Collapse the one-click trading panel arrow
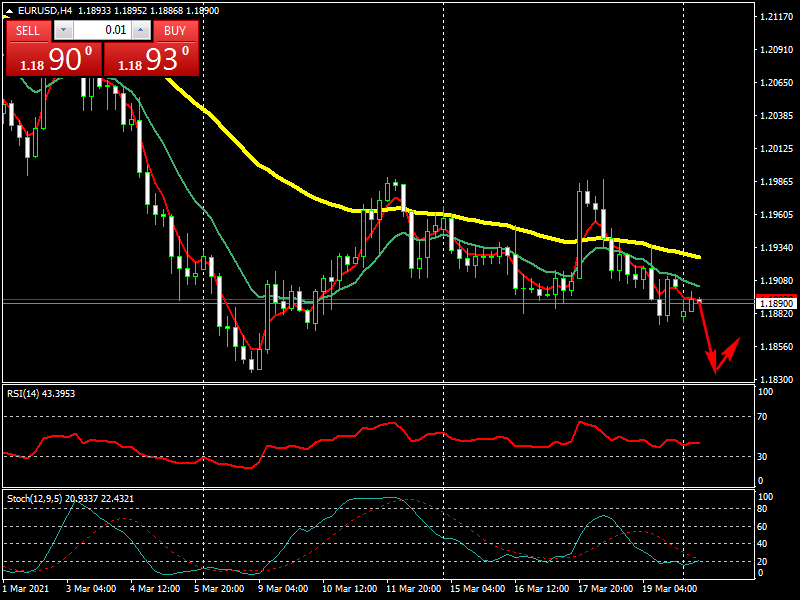 10,11
